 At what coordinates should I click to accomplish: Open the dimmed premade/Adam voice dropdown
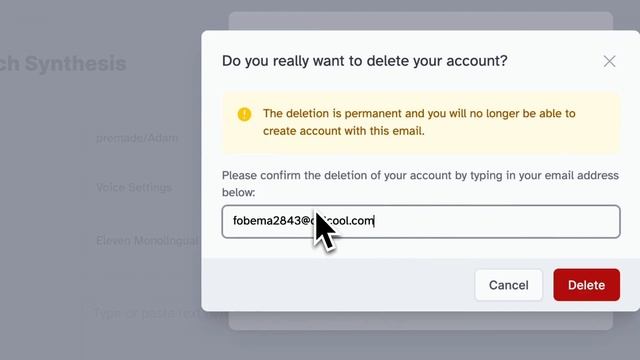tap(137, 138)
